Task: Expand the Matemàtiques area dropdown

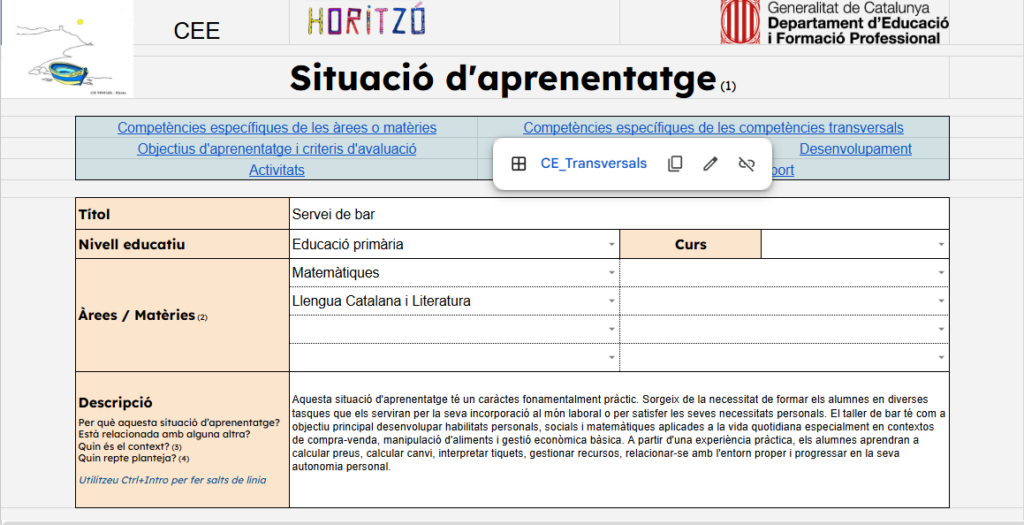Action: click(x=611, y=273)
